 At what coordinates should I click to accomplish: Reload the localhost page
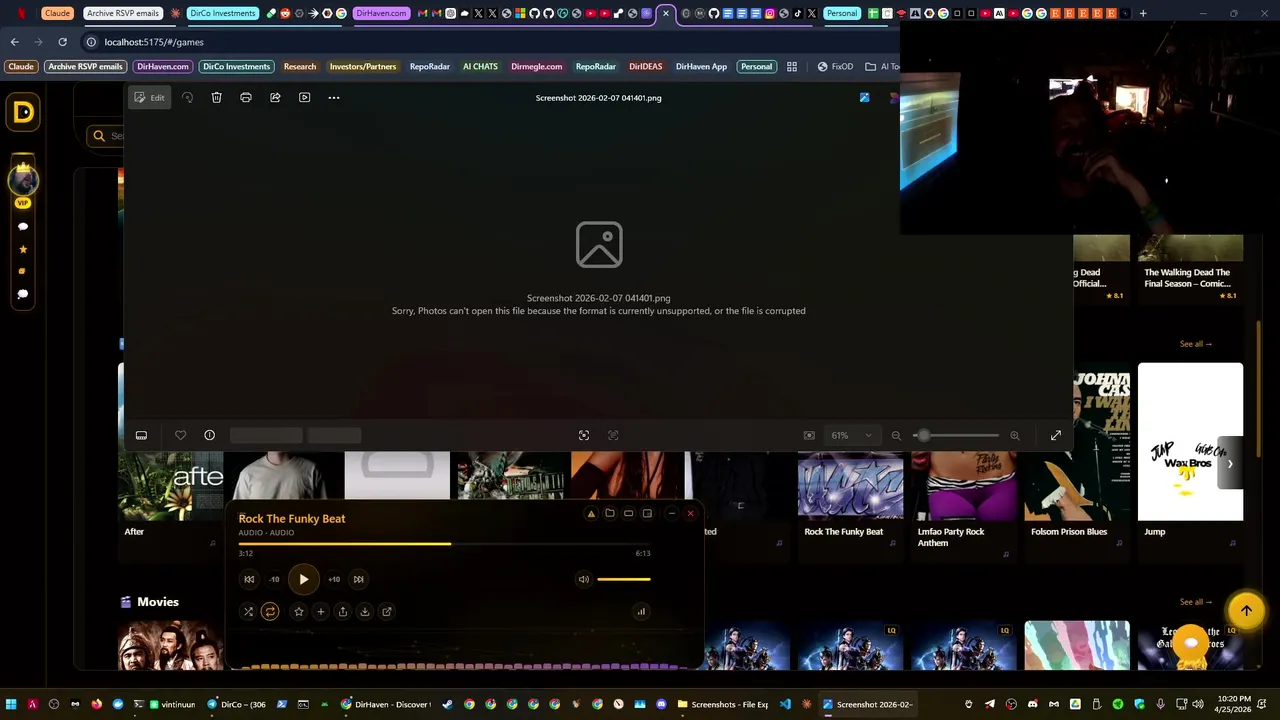[62, 42]
